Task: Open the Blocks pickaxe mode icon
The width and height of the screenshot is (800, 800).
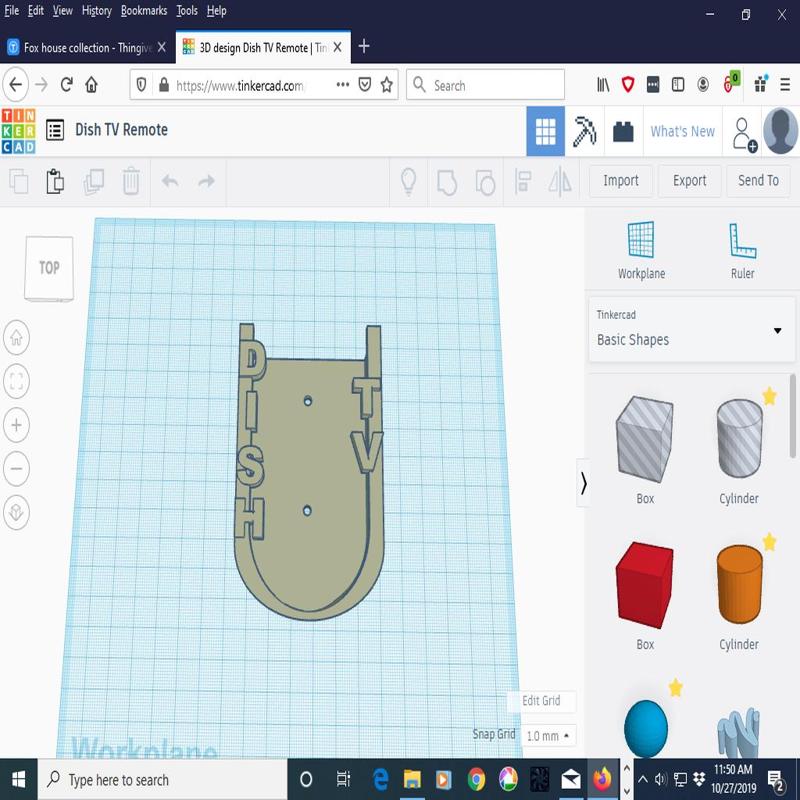Action: pyautogui.click(x=584, y=131)
